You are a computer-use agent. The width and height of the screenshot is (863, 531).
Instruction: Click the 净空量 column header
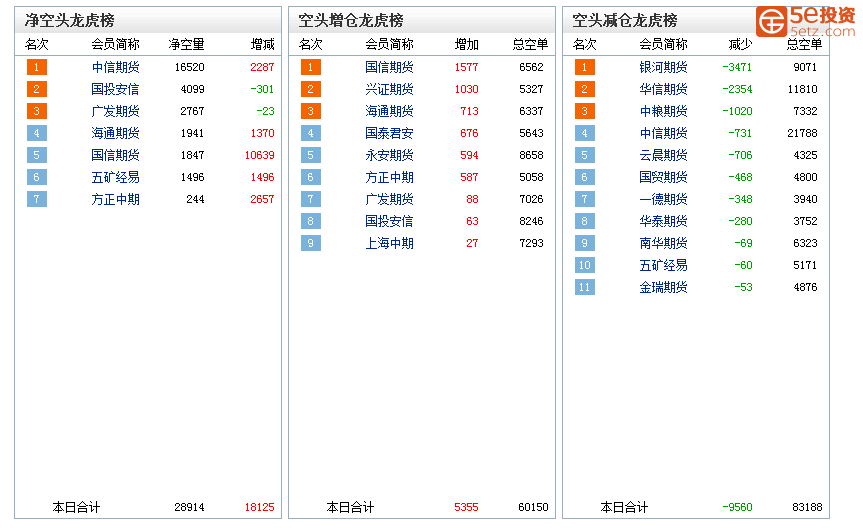tap(187, 45)
